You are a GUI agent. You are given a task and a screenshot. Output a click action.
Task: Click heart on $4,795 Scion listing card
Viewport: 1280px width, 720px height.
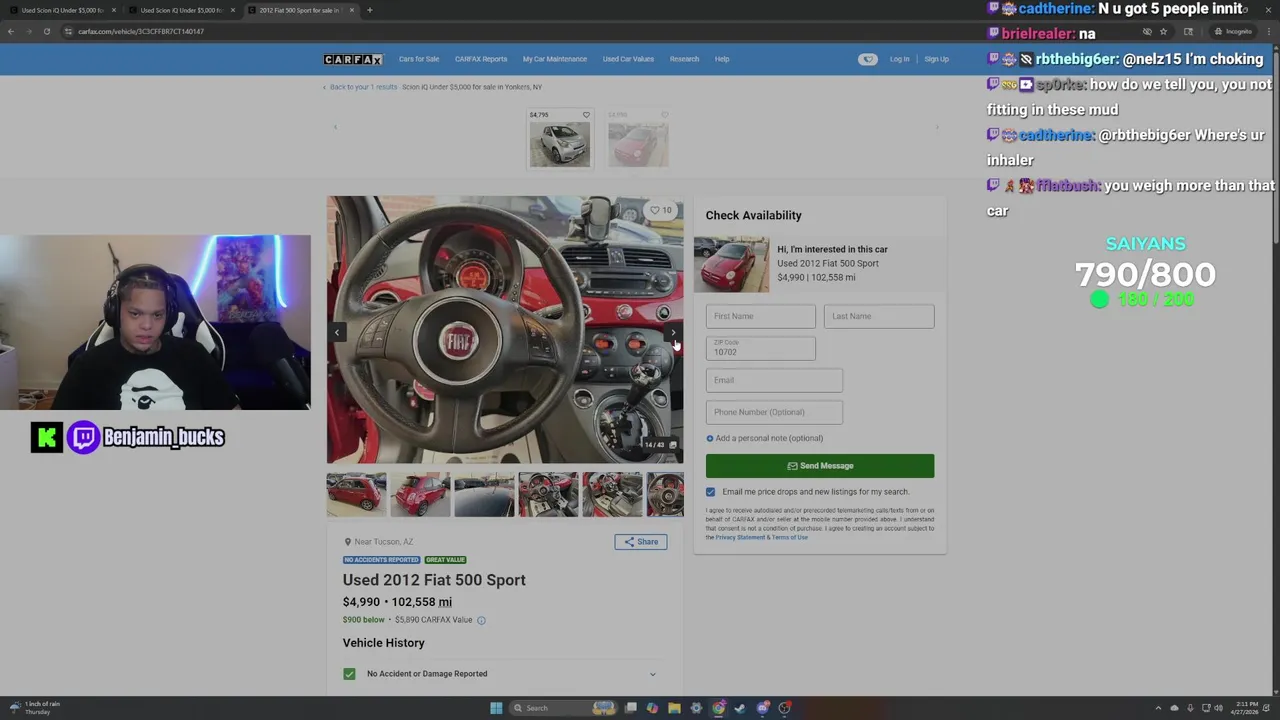pos(586,115)
